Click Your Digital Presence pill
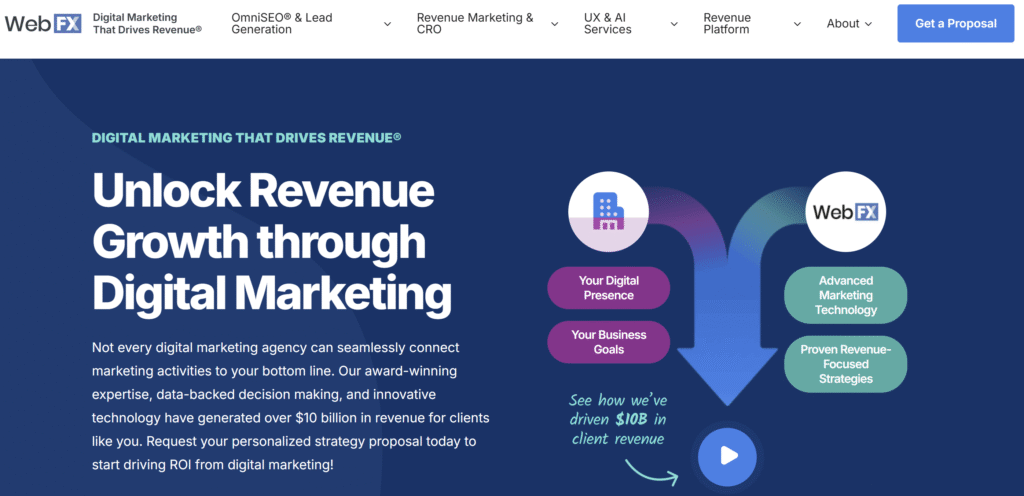This screenshot has height=496, width=1024. (x=609, y=288)
